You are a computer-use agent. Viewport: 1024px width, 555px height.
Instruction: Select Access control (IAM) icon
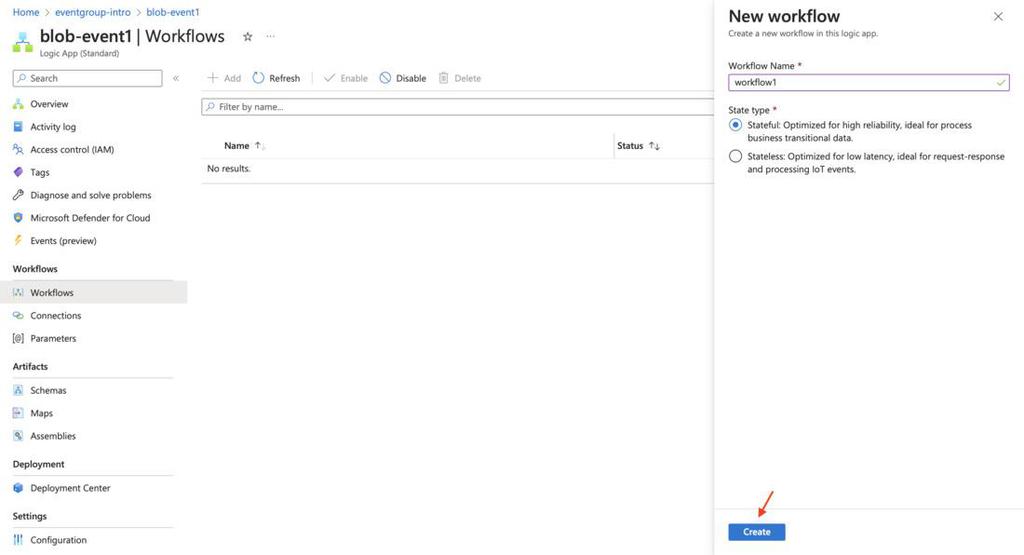point(18,150)
